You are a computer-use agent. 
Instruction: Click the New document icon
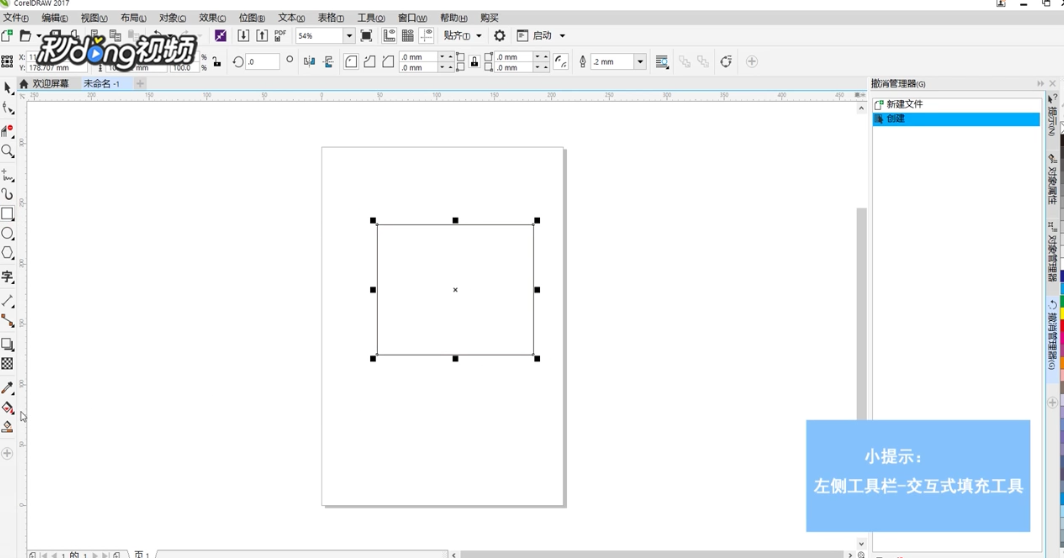[x=7, y=35]
